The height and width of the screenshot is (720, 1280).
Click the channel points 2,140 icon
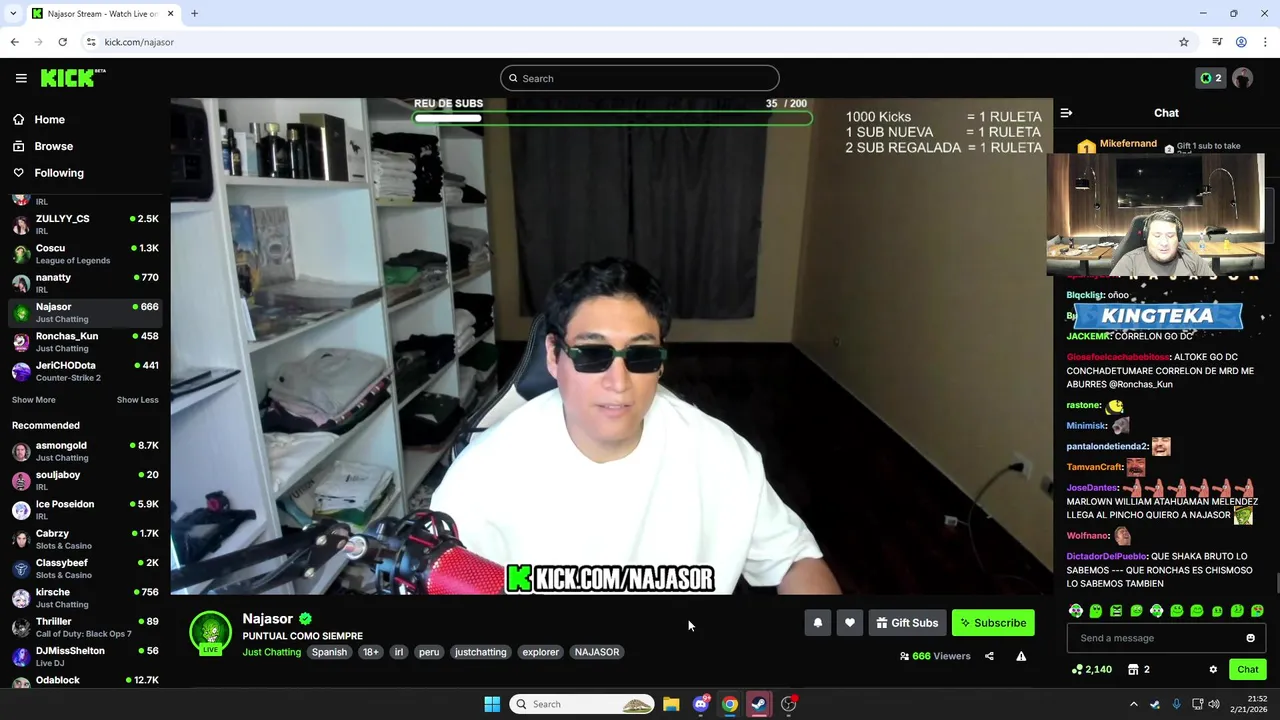click(1091, 669)
